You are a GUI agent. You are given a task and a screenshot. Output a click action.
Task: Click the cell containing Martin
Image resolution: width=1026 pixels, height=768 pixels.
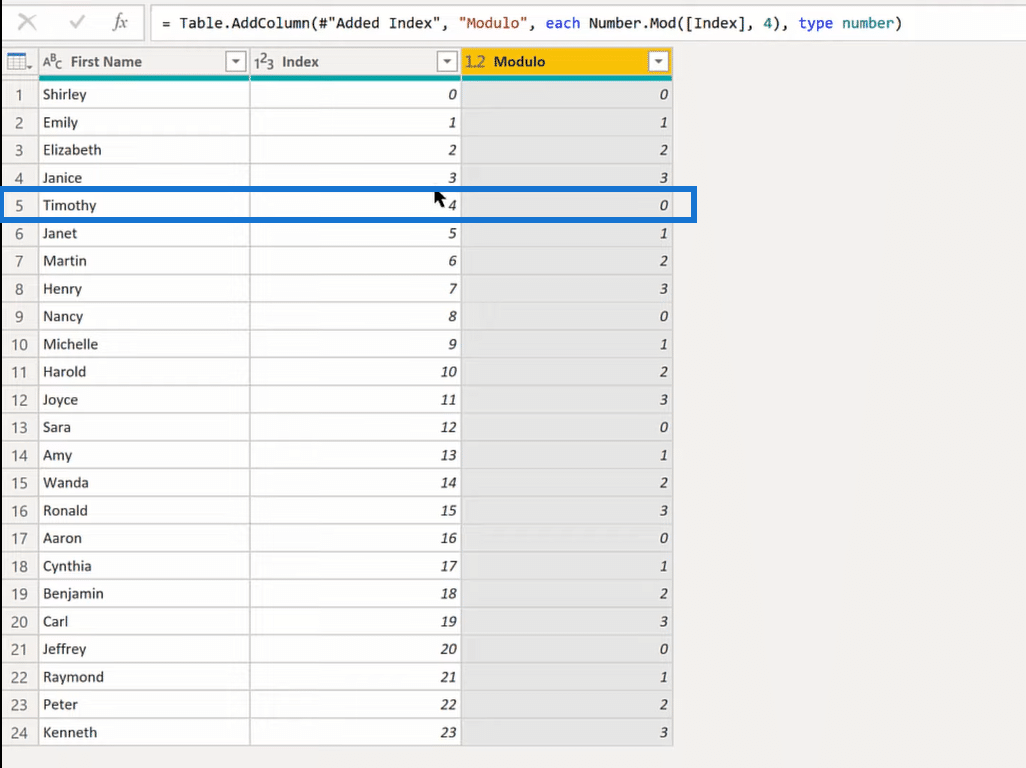point(144,261)
